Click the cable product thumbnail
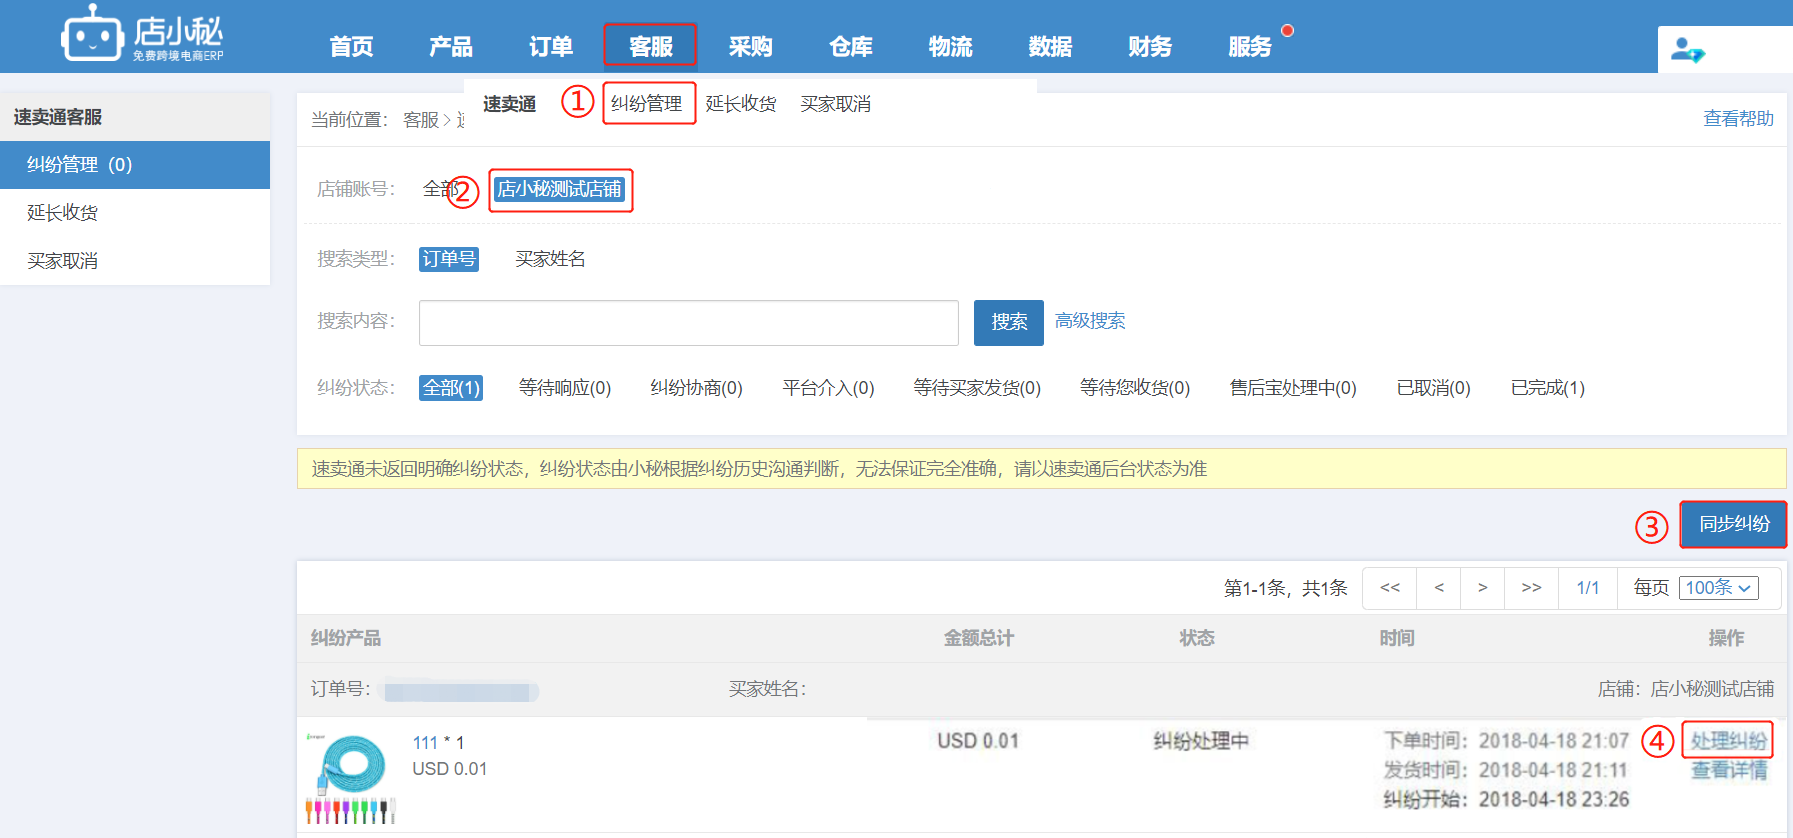The width and height of the screenshot is (1793, 838). 351,778
